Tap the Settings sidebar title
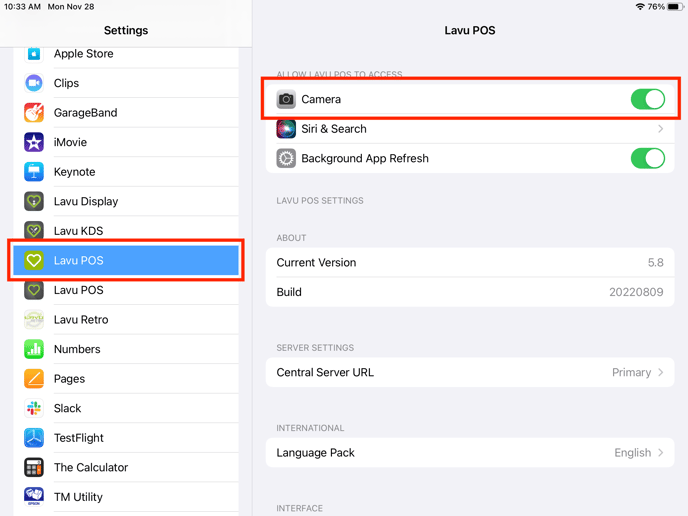 point(126,30)
